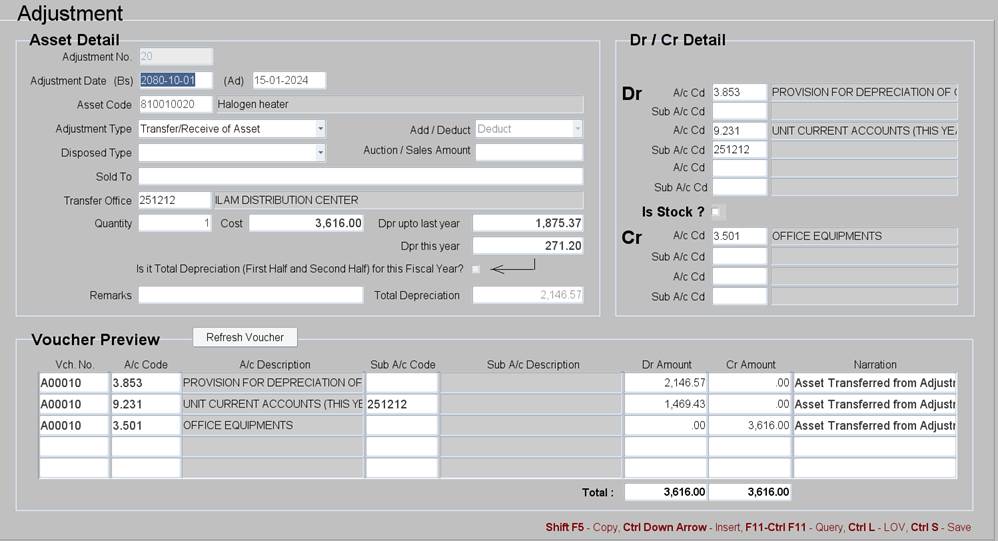Viewport: 998px width, 541px height.
Task: Tick the Total Depreciation fiscal year checkbox
Action: coord(476,269)
